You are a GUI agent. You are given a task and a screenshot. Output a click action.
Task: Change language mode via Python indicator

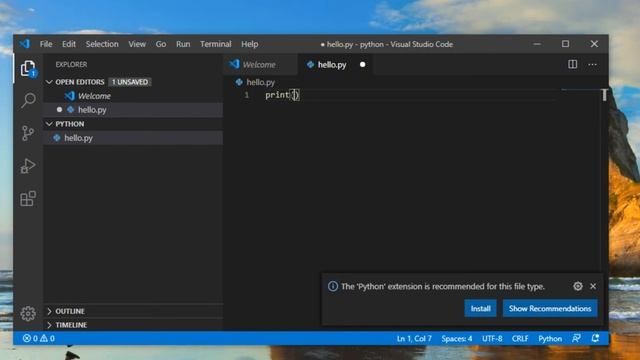[x=550, y=338]
